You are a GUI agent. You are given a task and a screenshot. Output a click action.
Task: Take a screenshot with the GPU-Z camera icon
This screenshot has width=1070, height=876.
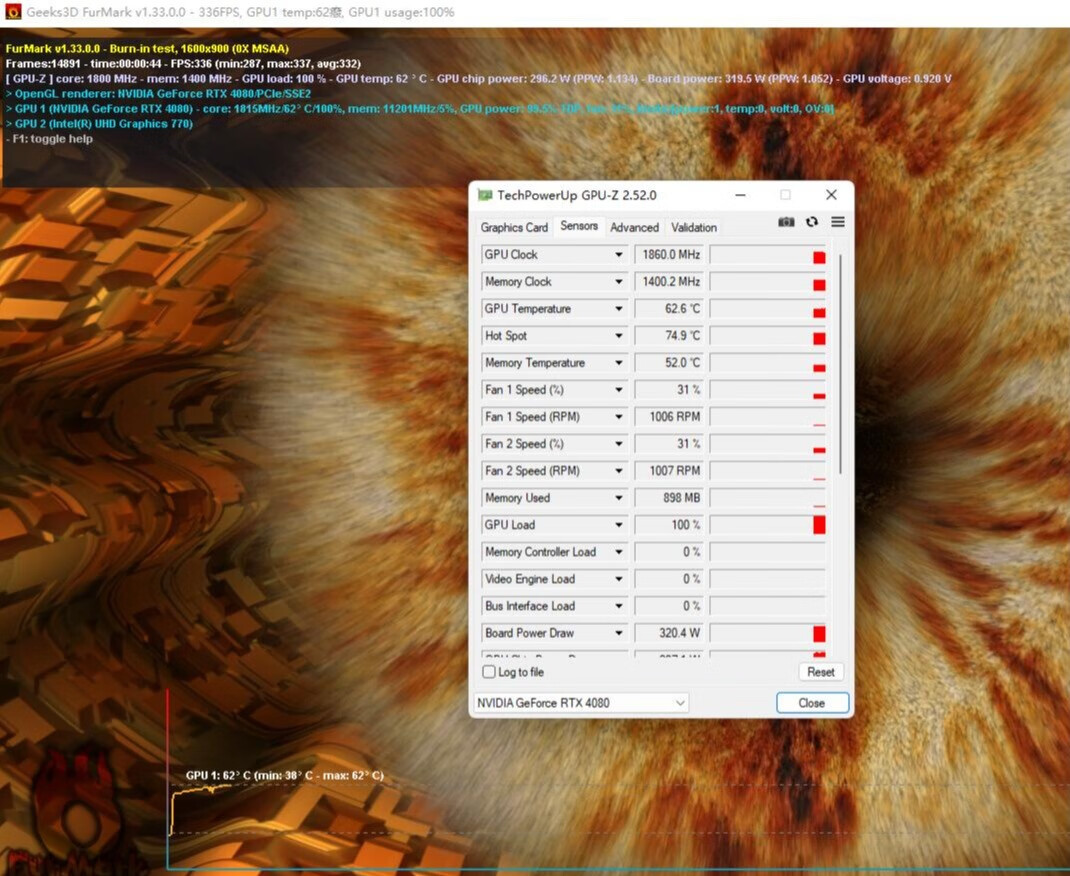786,222
